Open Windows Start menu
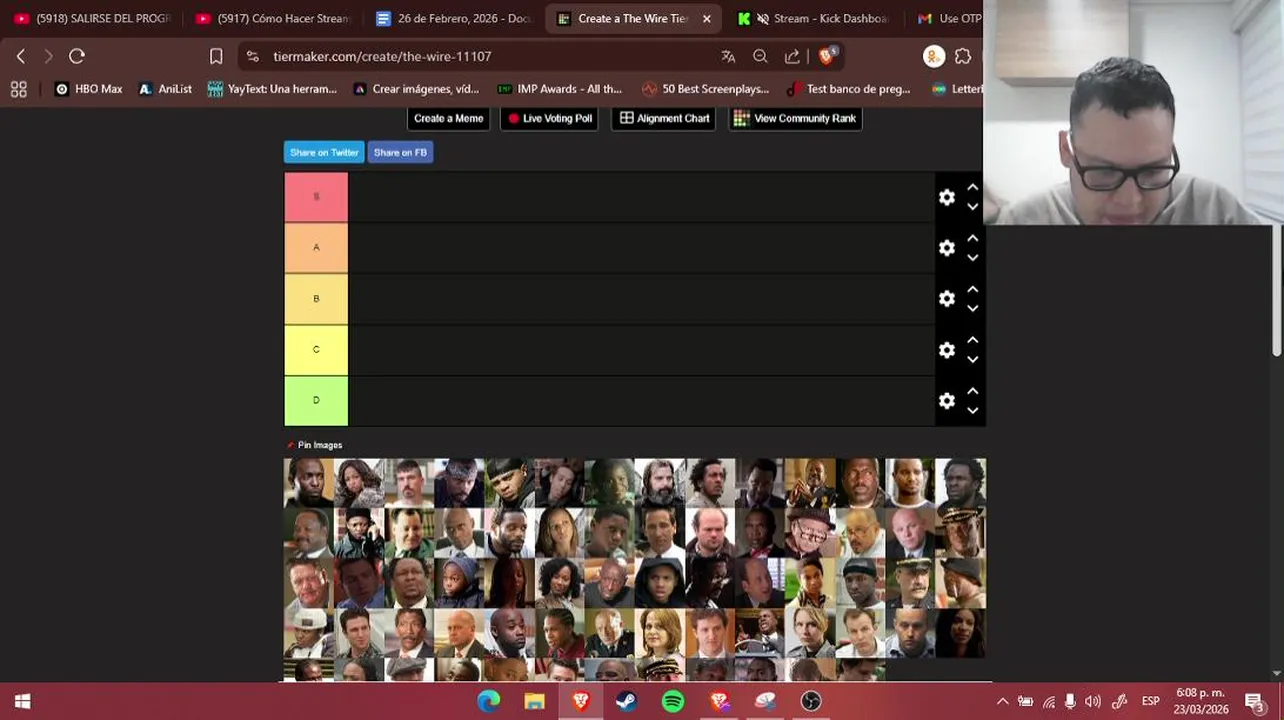 tap(22, 701)
